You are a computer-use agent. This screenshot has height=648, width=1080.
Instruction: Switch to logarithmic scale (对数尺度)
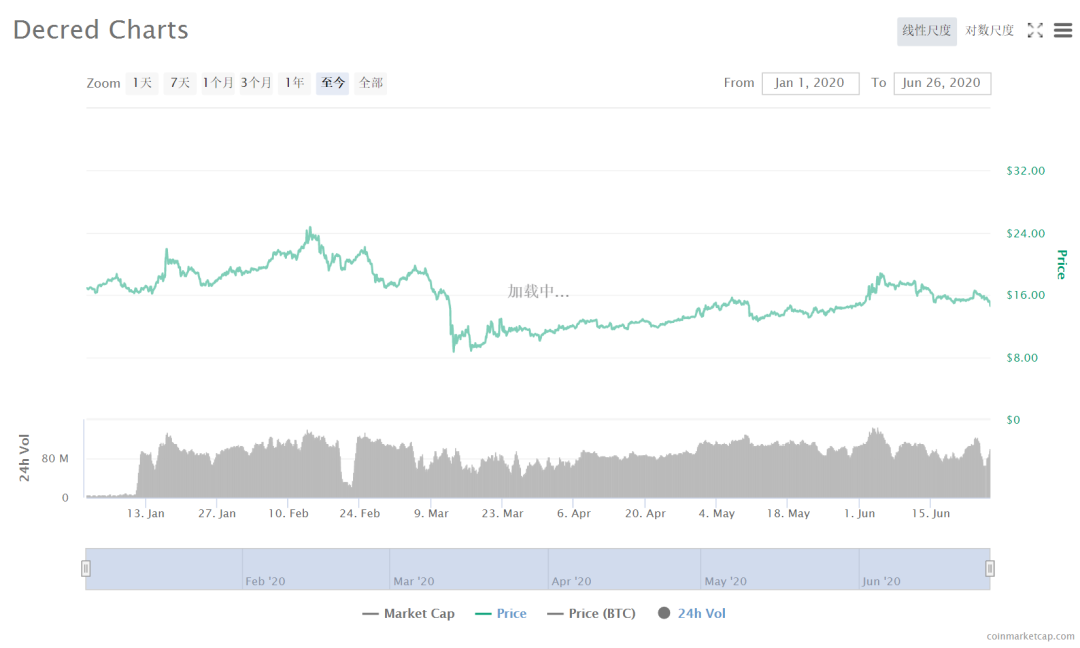coord(989,31)
